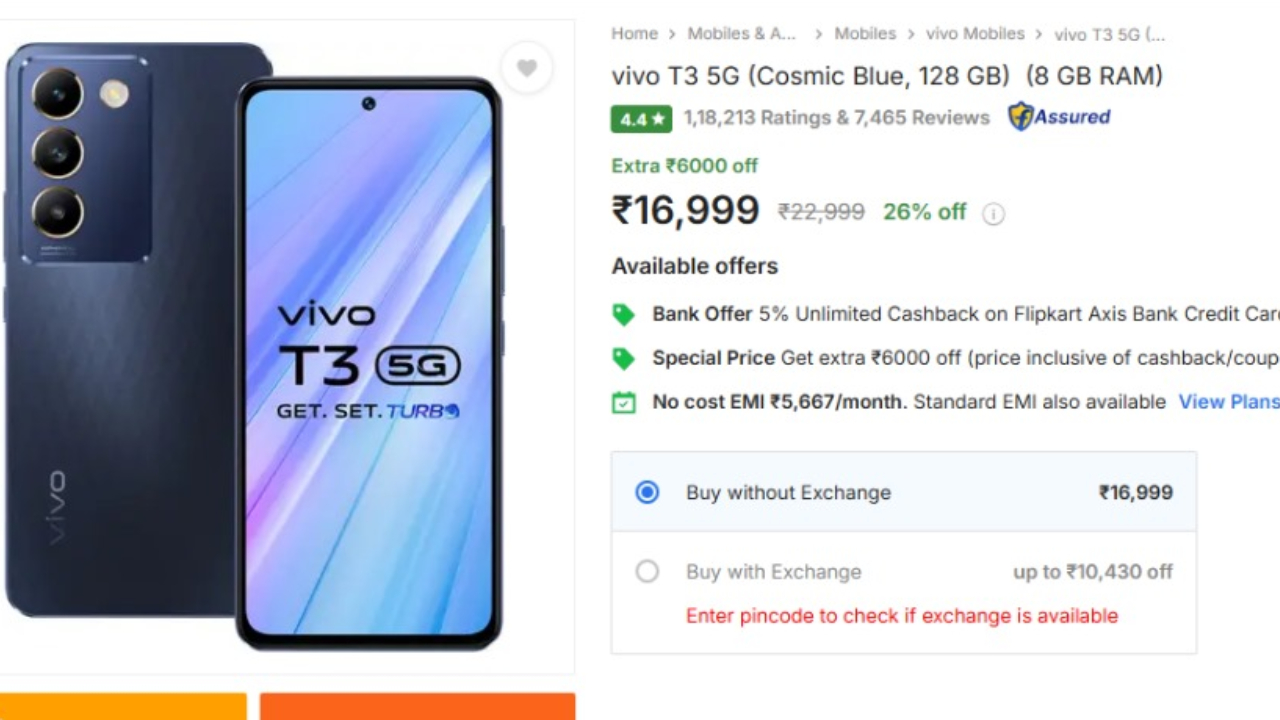Viewport: 1280px width, 720px height.
Task: Click the price info icon
Action: [x=993, y=213]
